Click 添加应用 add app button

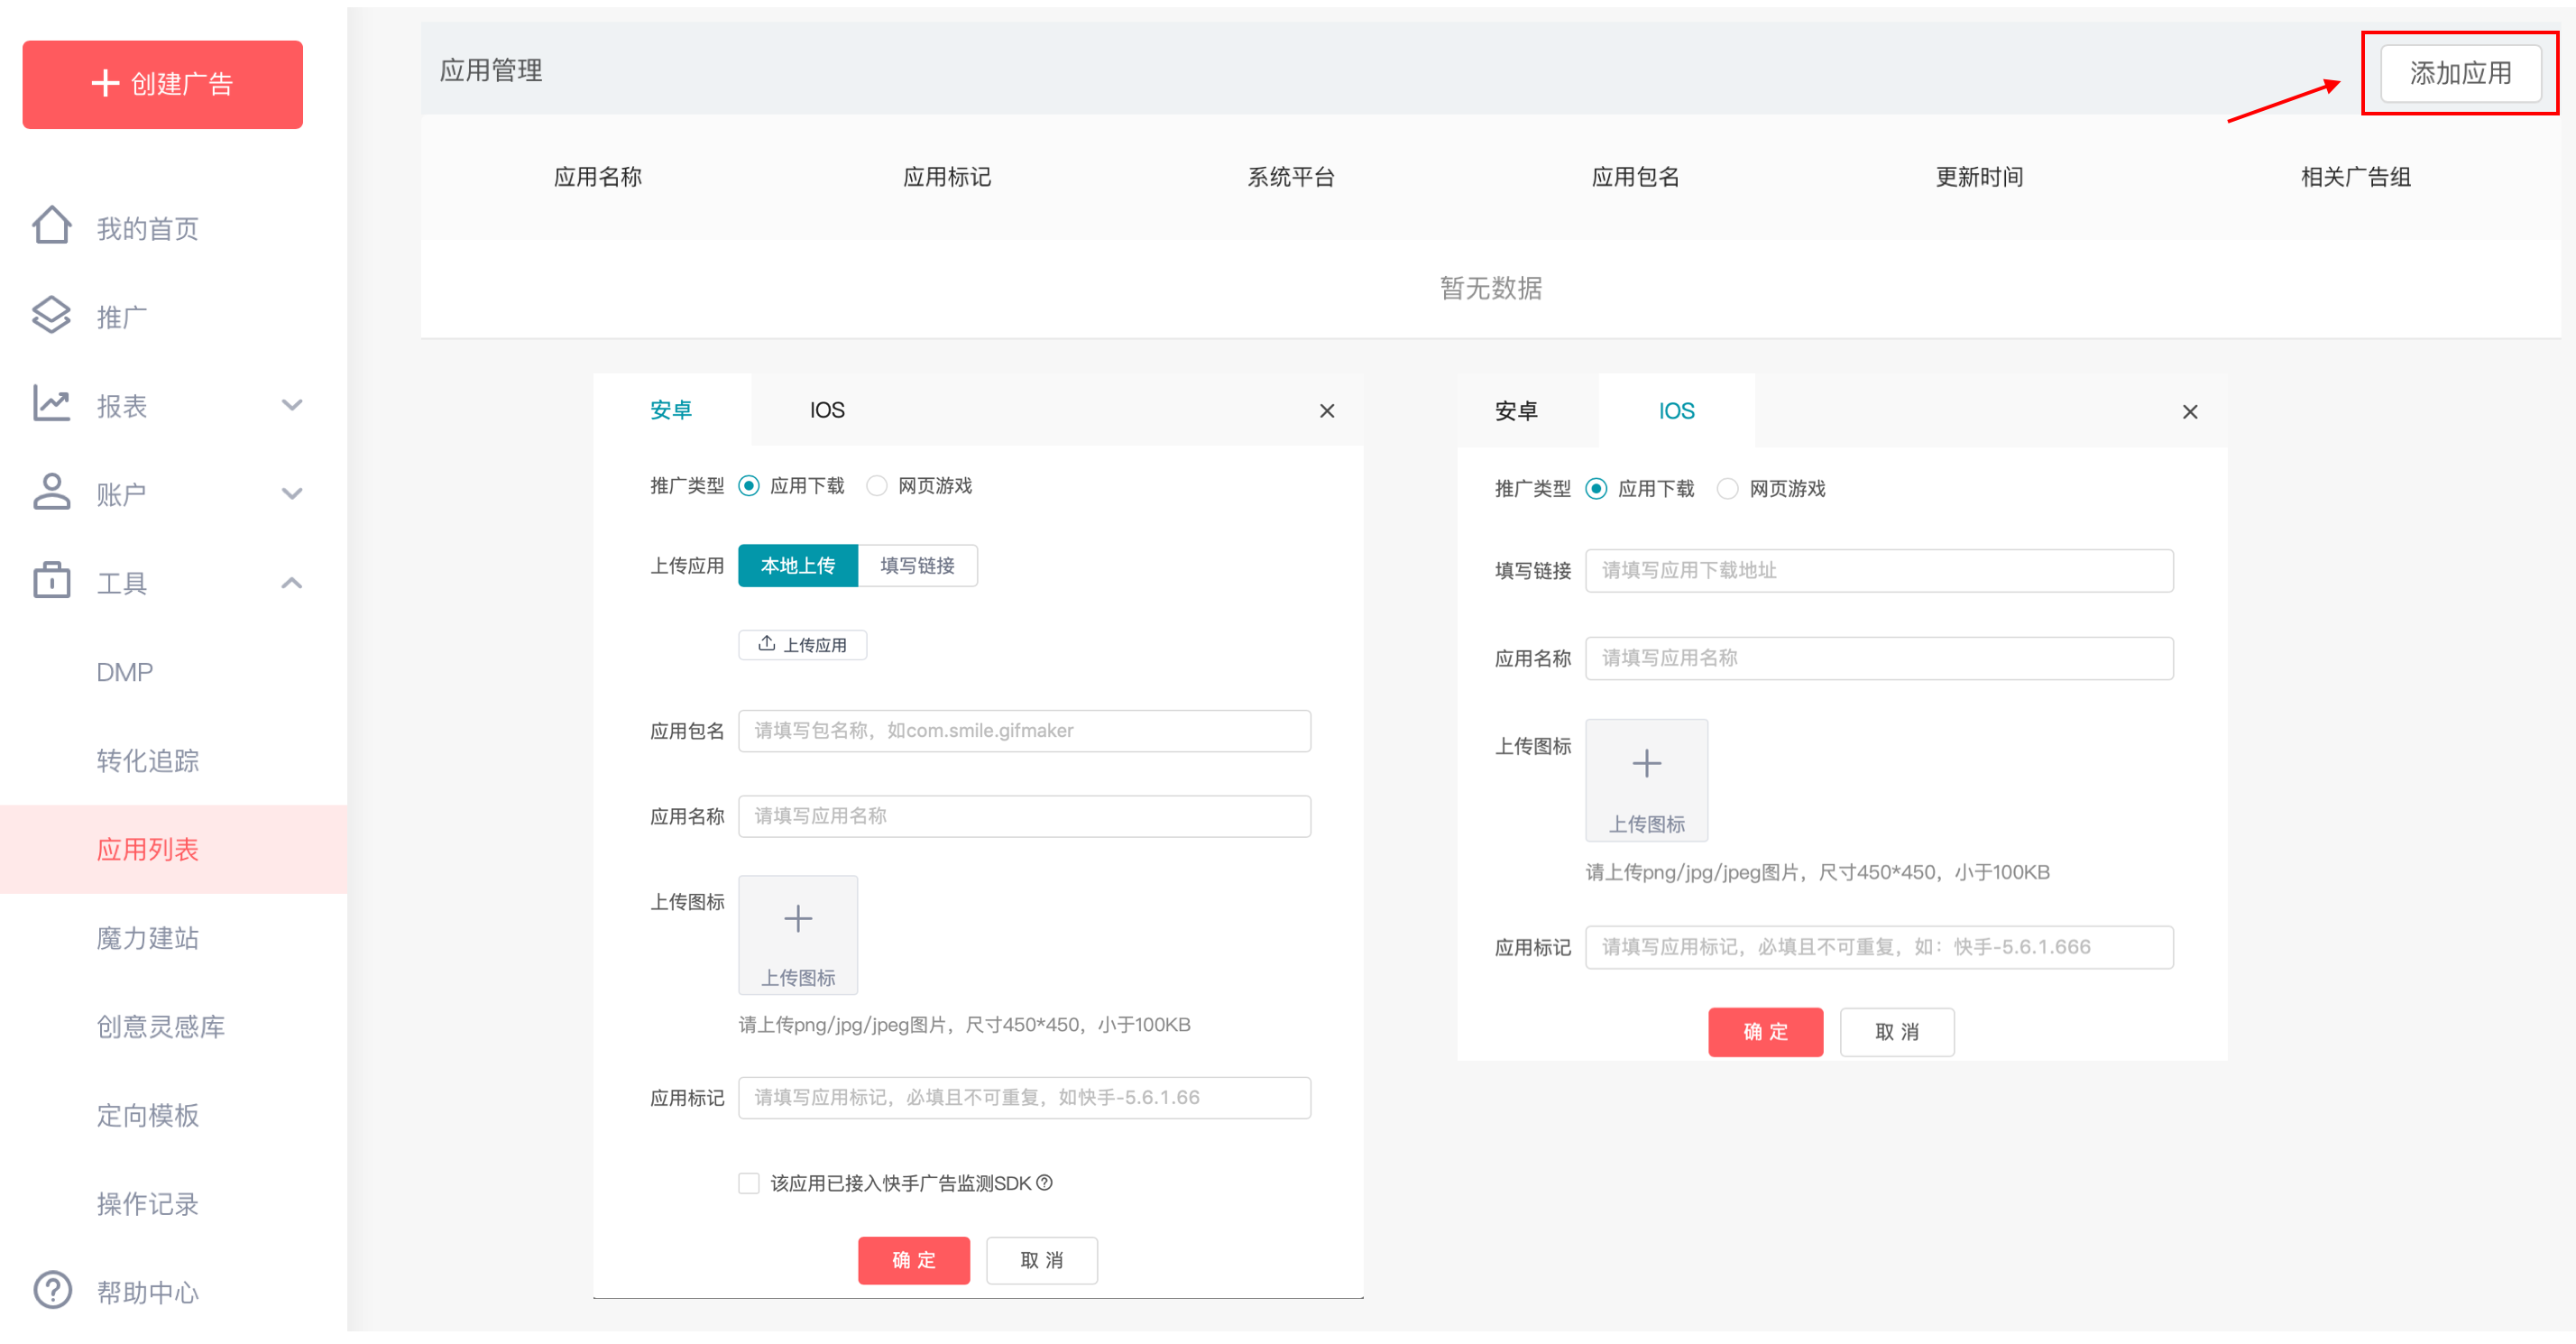pyautogui.click(x=2460, y=73)
